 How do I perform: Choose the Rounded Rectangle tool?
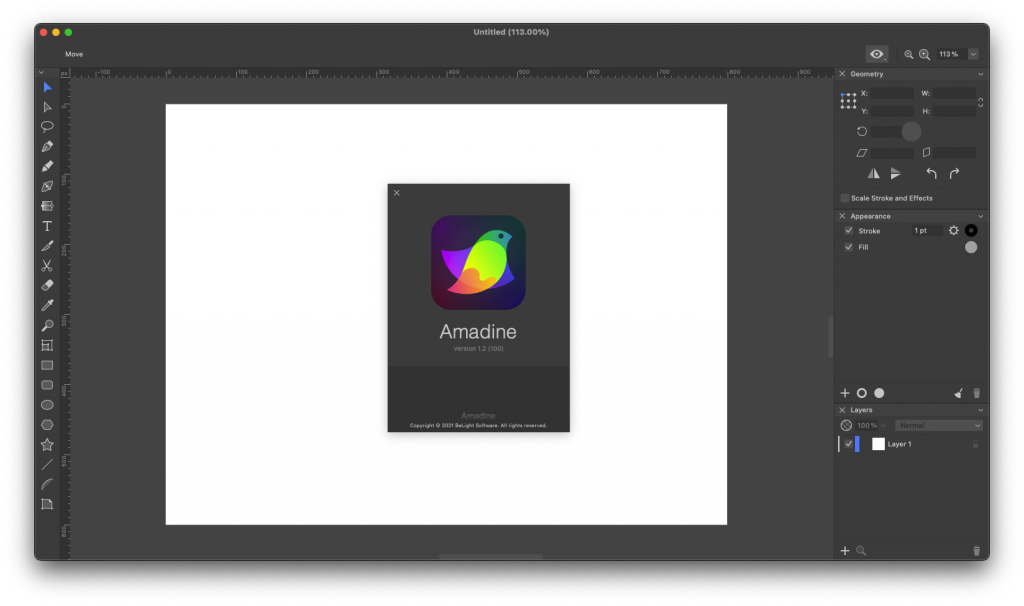[x=47, y=385]
